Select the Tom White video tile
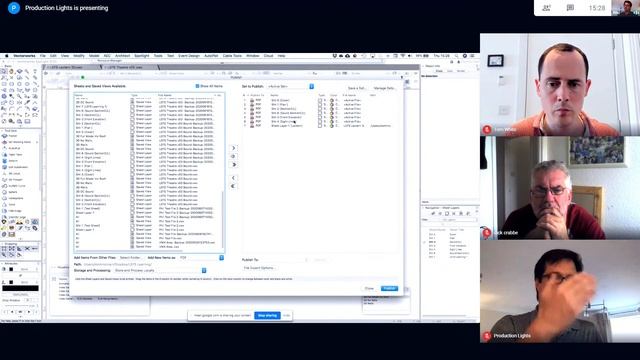Screen dimensions: 640x360 [x=560, y=84]
